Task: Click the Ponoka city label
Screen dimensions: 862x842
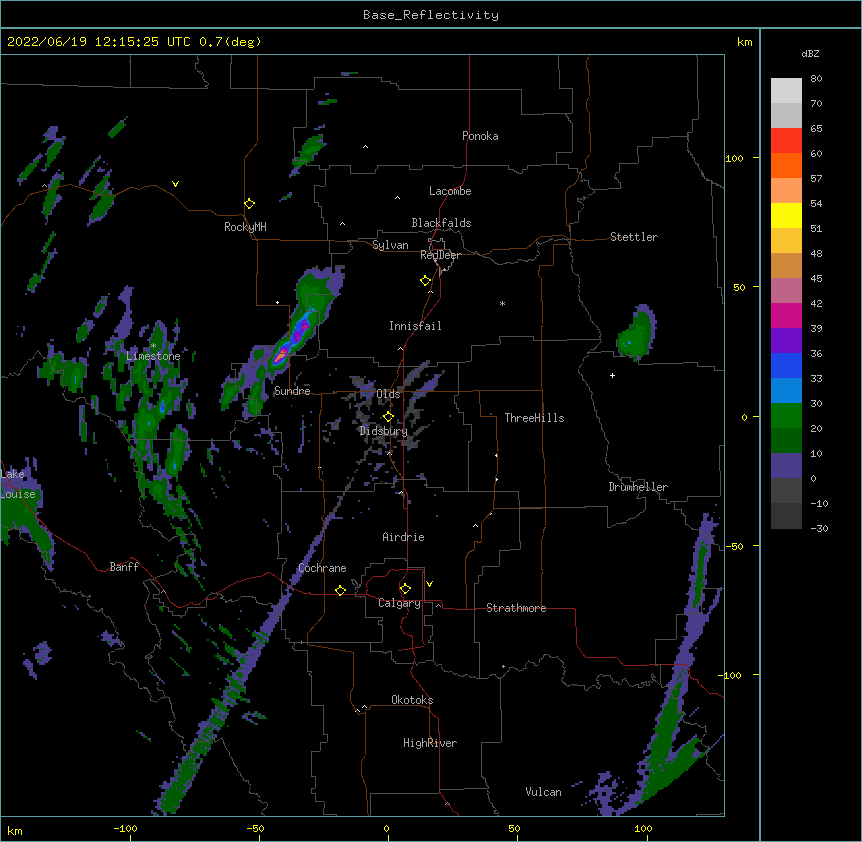Action: click(x=480, y=136)
